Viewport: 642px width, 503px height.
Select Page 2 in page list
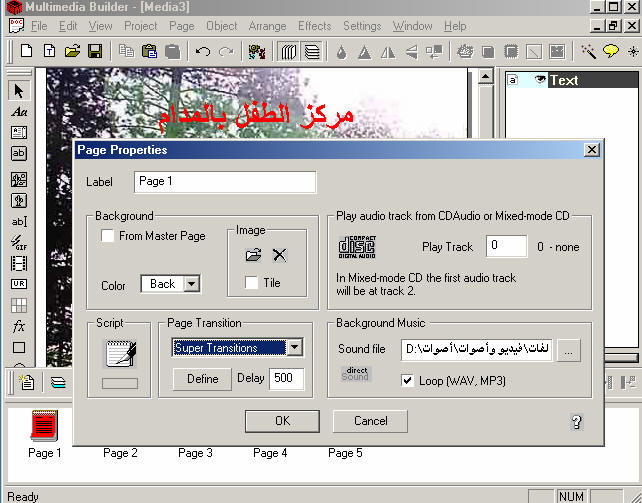120,453
